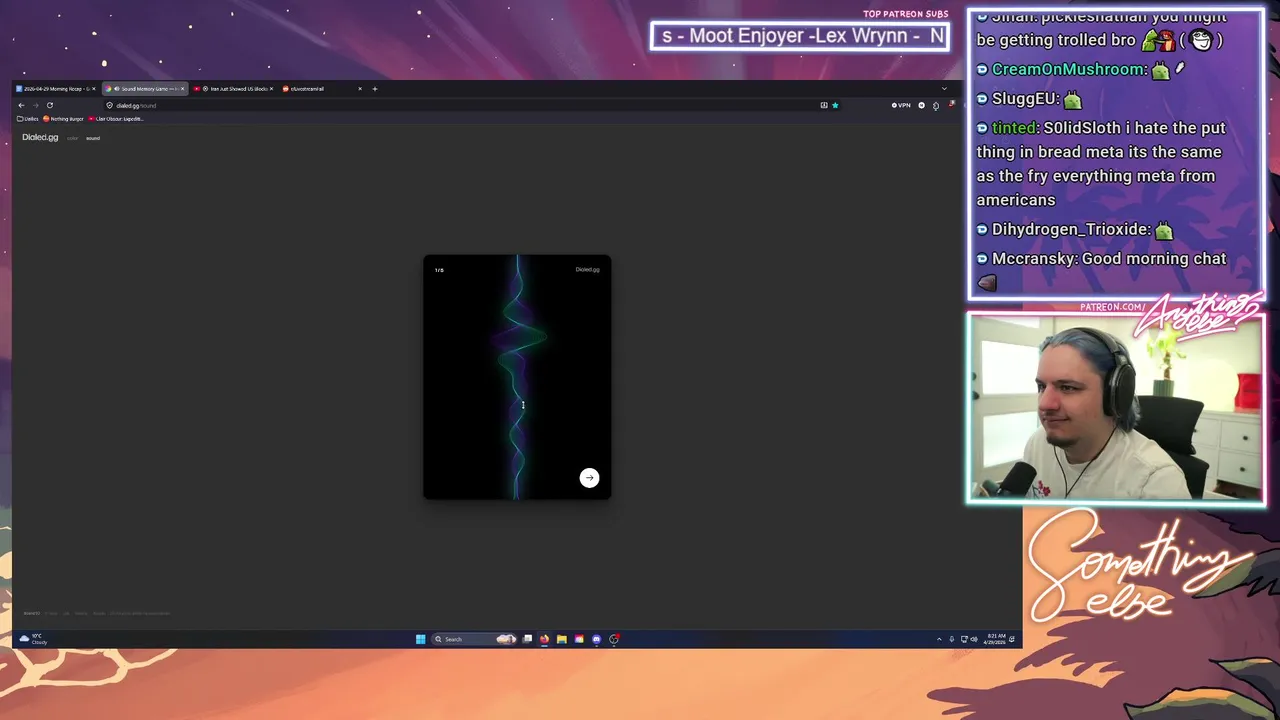Screen dimensions: 1280x720
Task: Go back in browser history
Action: [x=21, y=105]
